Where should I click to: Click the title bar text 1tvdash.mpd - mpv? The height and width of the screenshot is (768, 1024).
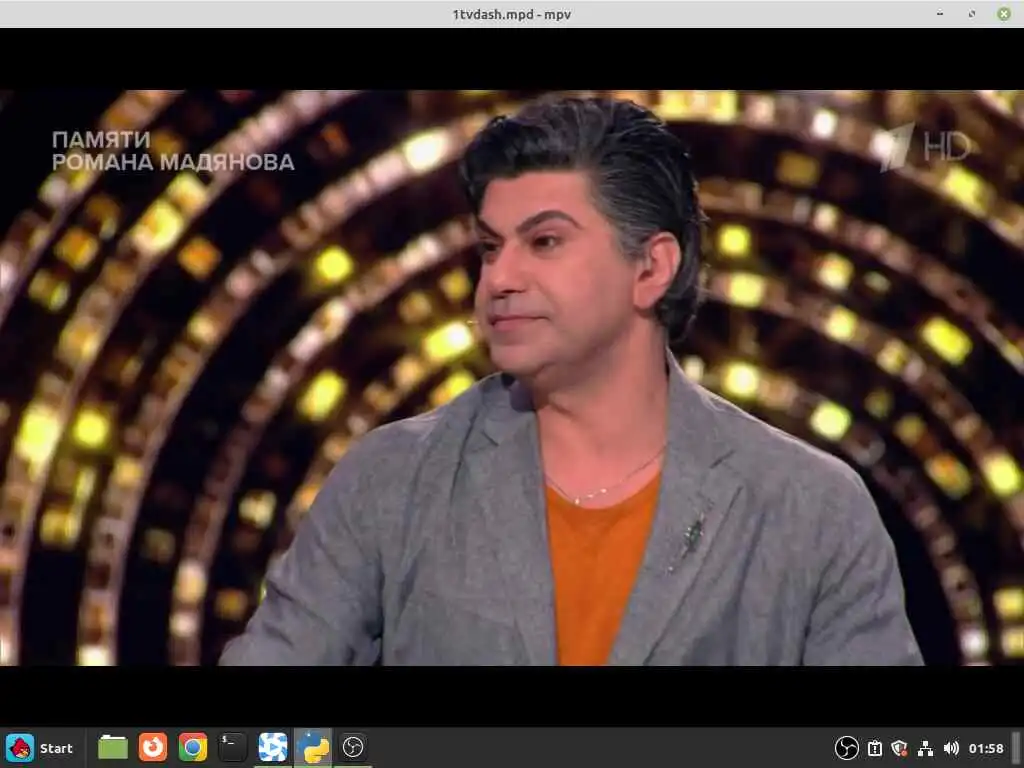(x=512, y=14)
